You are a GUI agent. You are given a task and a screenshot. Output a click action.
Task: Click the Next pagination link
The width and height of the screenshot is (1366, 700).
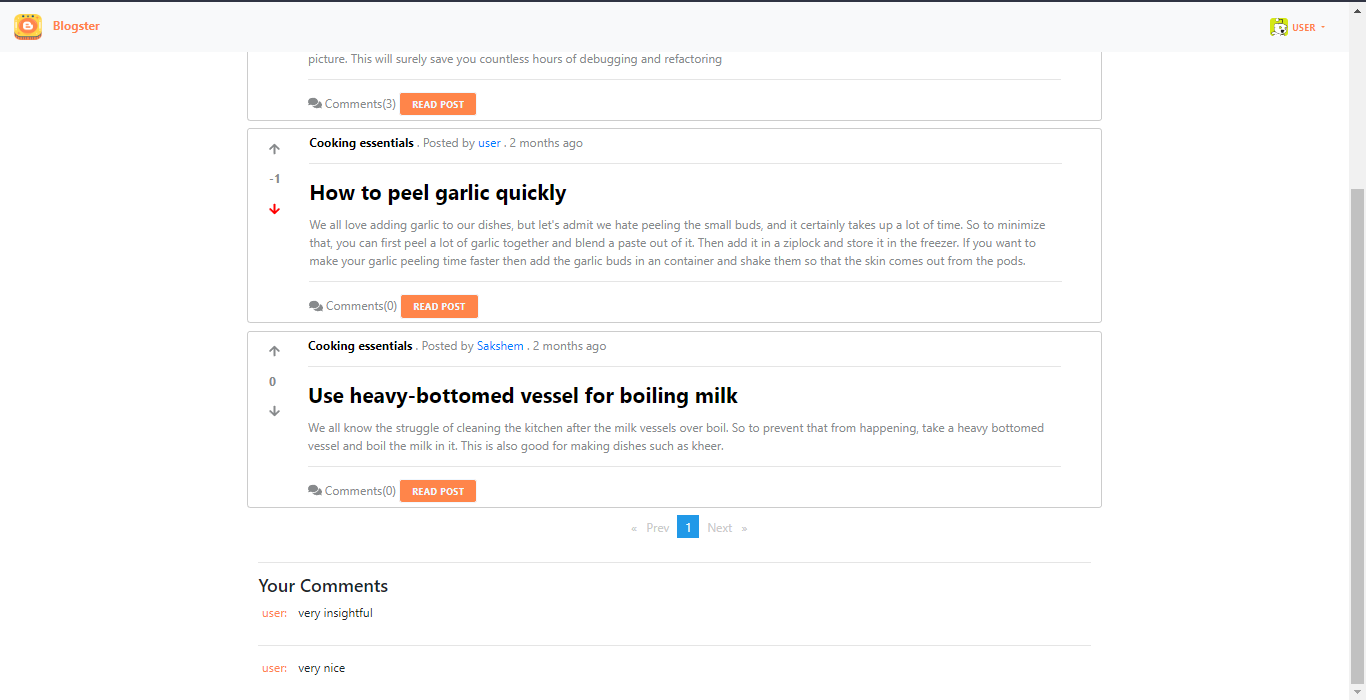click(x=719, y=526)
